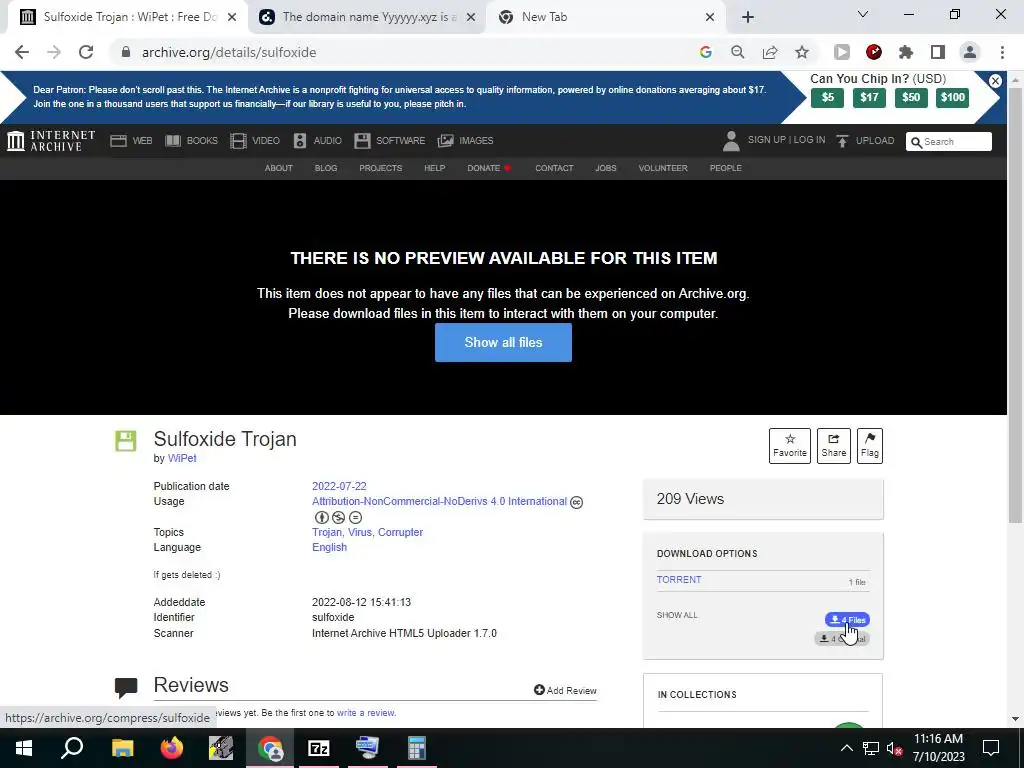Open Windows Start menu
This screenshot has height=768, width=1024.
point(24,748)
